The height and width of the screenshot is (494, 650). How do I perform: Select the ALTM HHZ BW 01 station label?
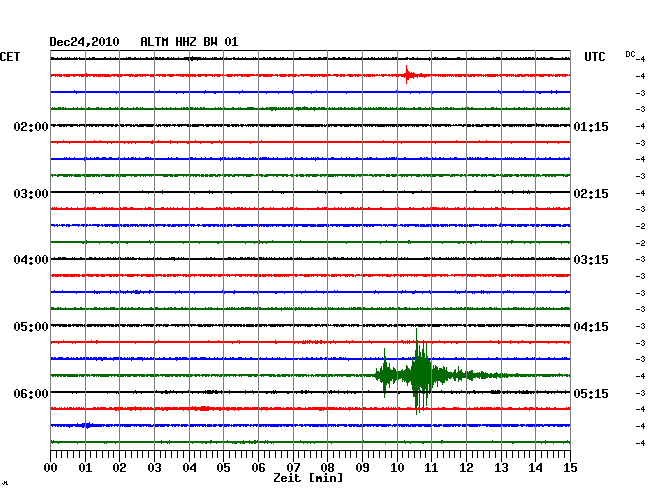click(189, 42)
